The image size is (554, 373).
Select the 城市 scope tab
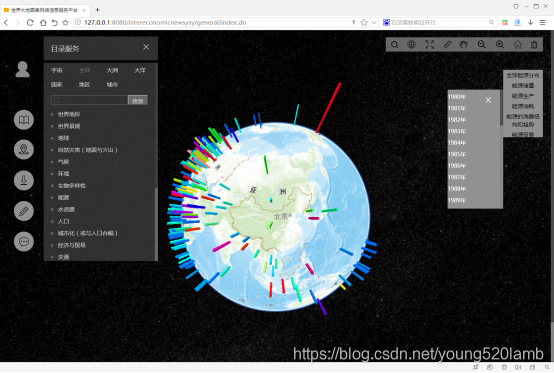112,84
